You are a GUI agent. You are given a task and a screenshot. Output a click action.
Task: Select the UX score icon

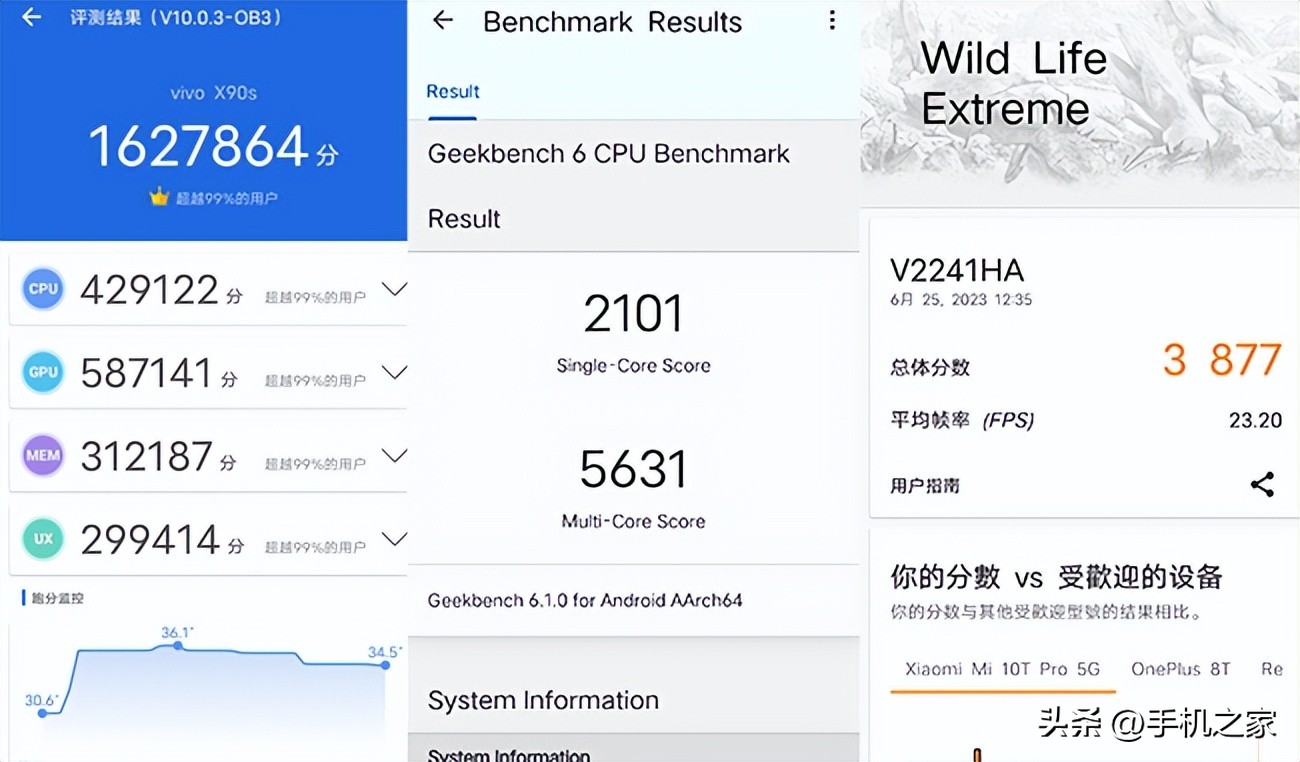pos(42,539)
